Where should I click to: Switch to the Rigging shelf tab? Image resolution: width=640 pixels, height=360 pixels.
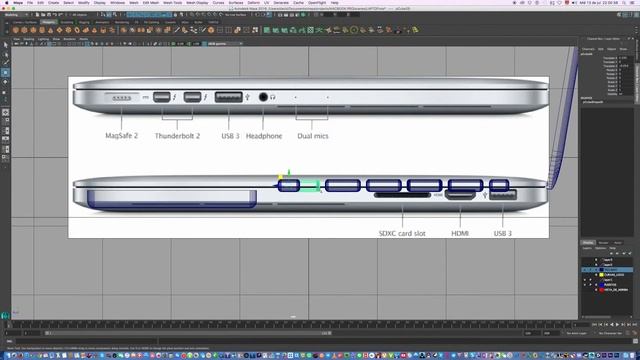coord(84,22)
